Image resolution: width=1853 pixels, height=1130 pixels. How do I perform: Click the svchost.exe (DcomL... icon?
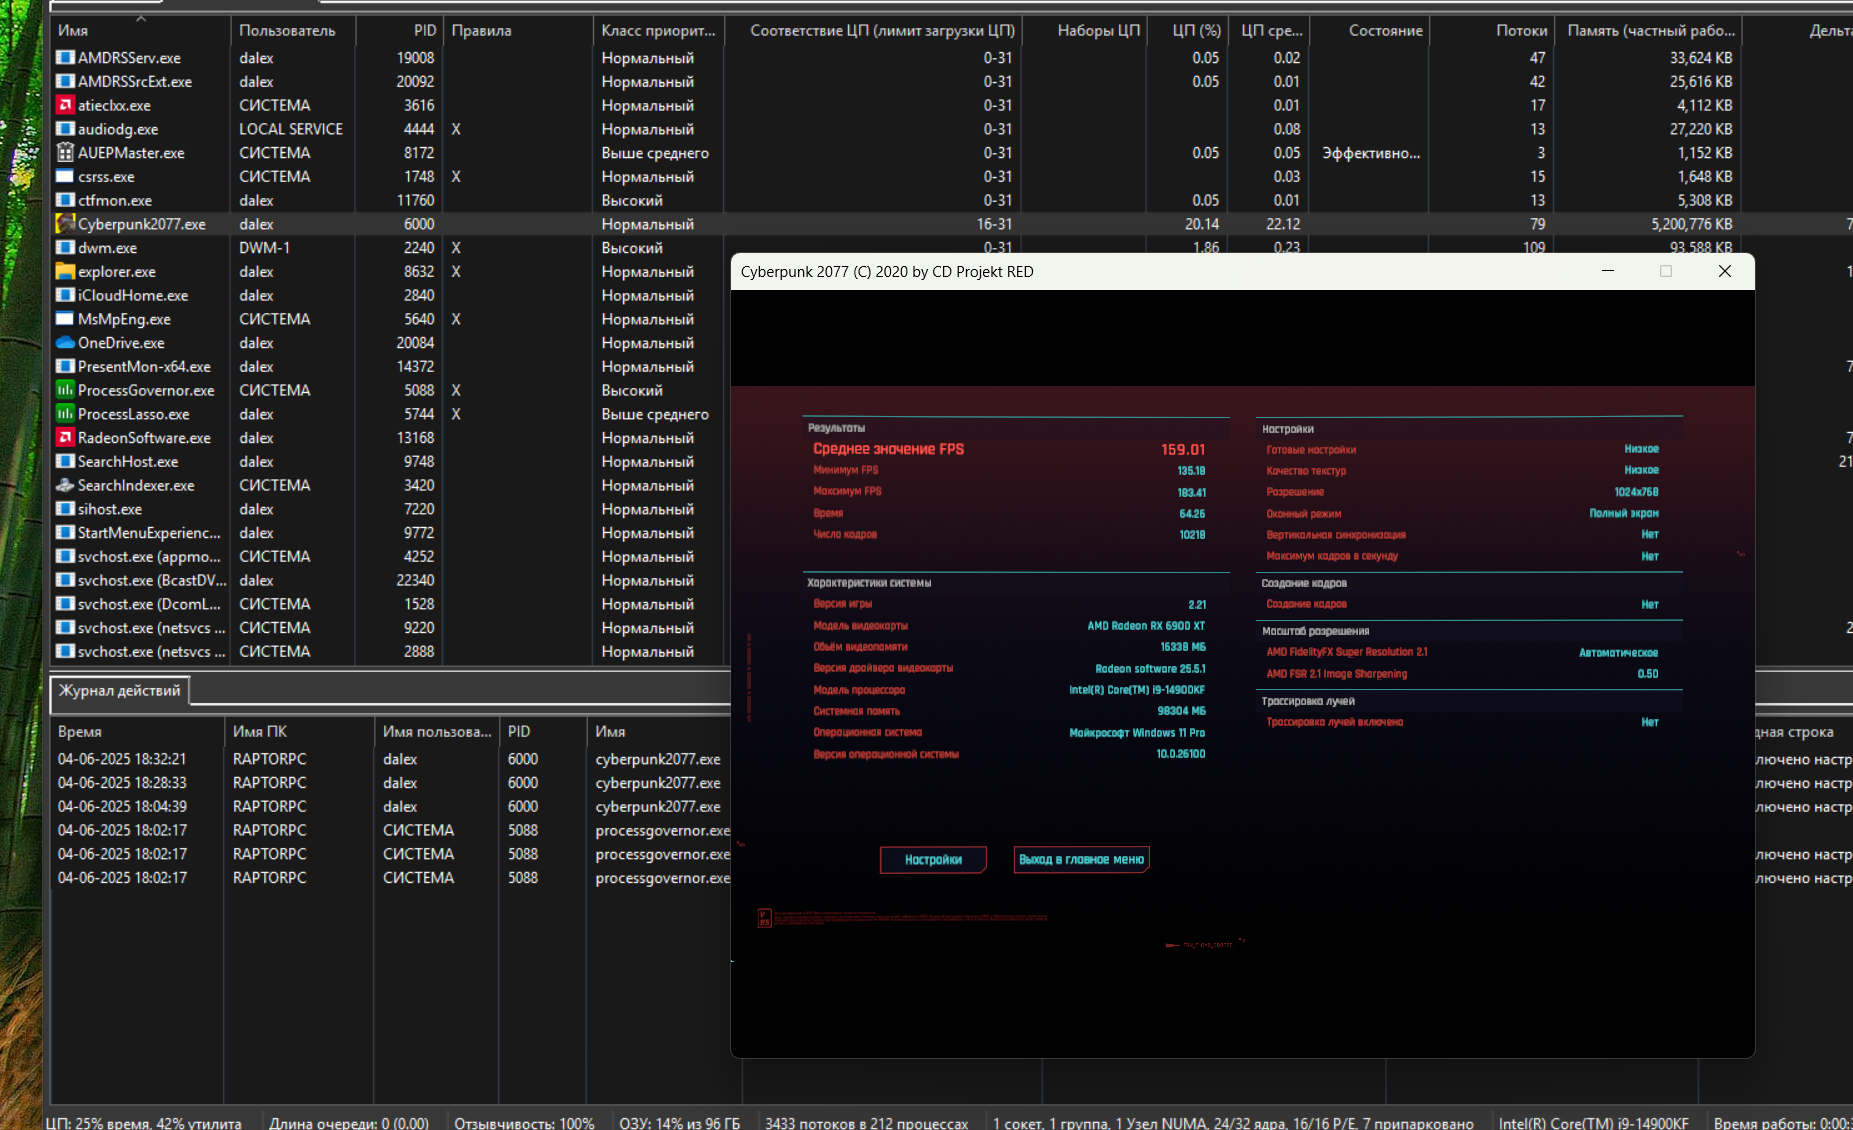[x=65, y=604]
